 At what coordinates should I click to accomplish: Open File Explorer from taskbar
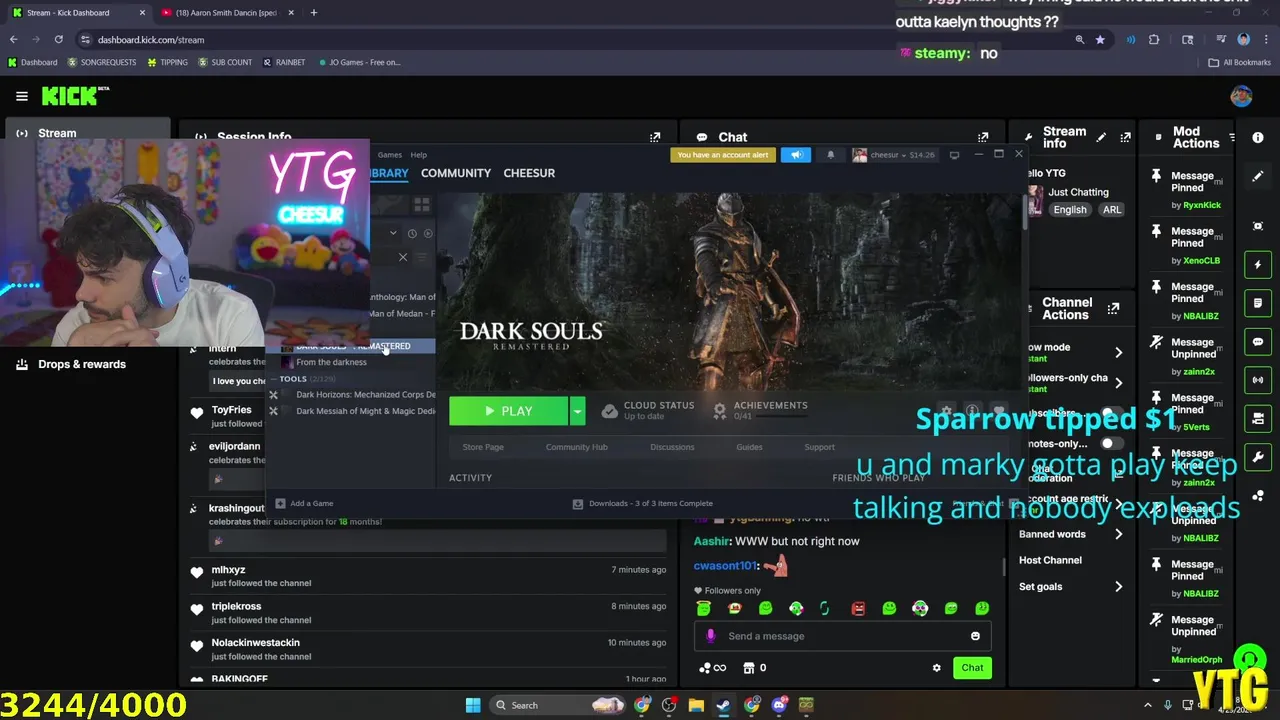point(696,705)
